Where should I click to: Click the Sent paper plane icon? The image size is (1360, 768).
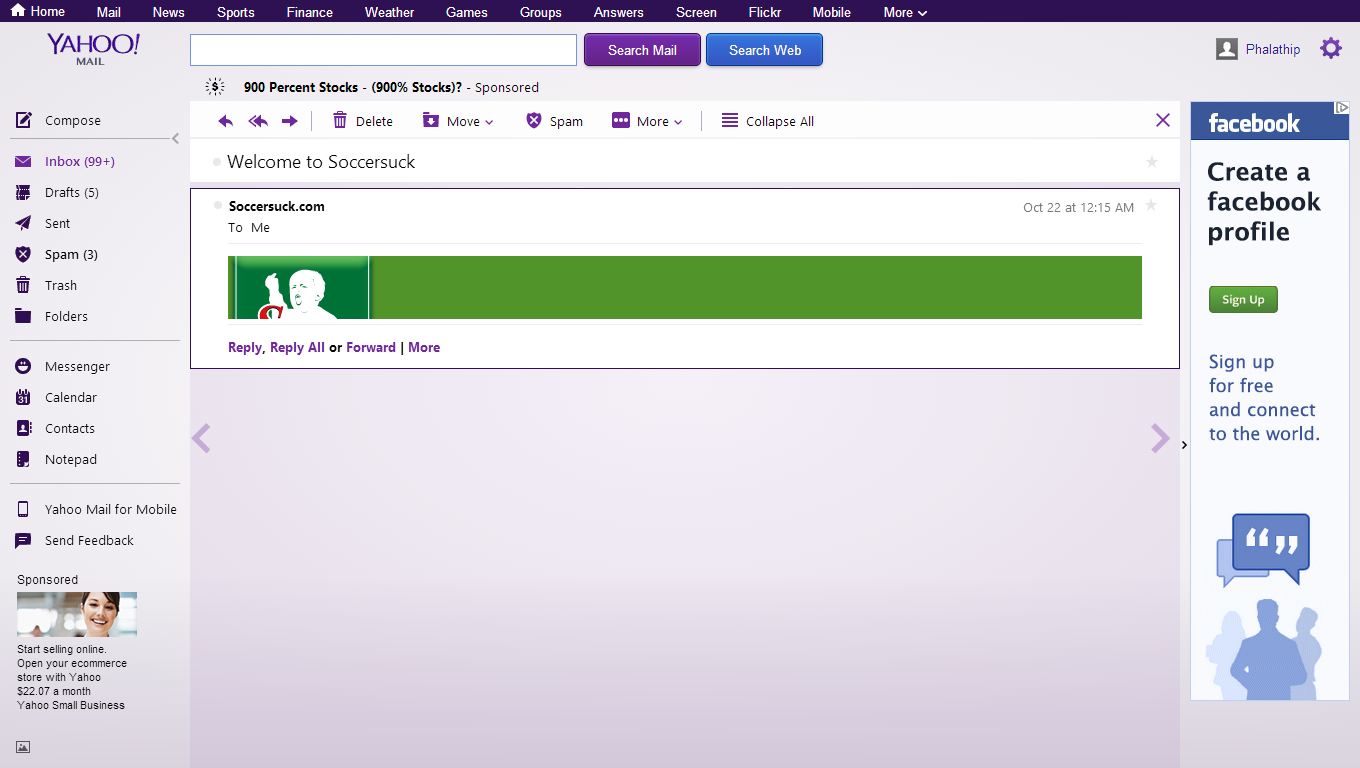click(24, 223)
